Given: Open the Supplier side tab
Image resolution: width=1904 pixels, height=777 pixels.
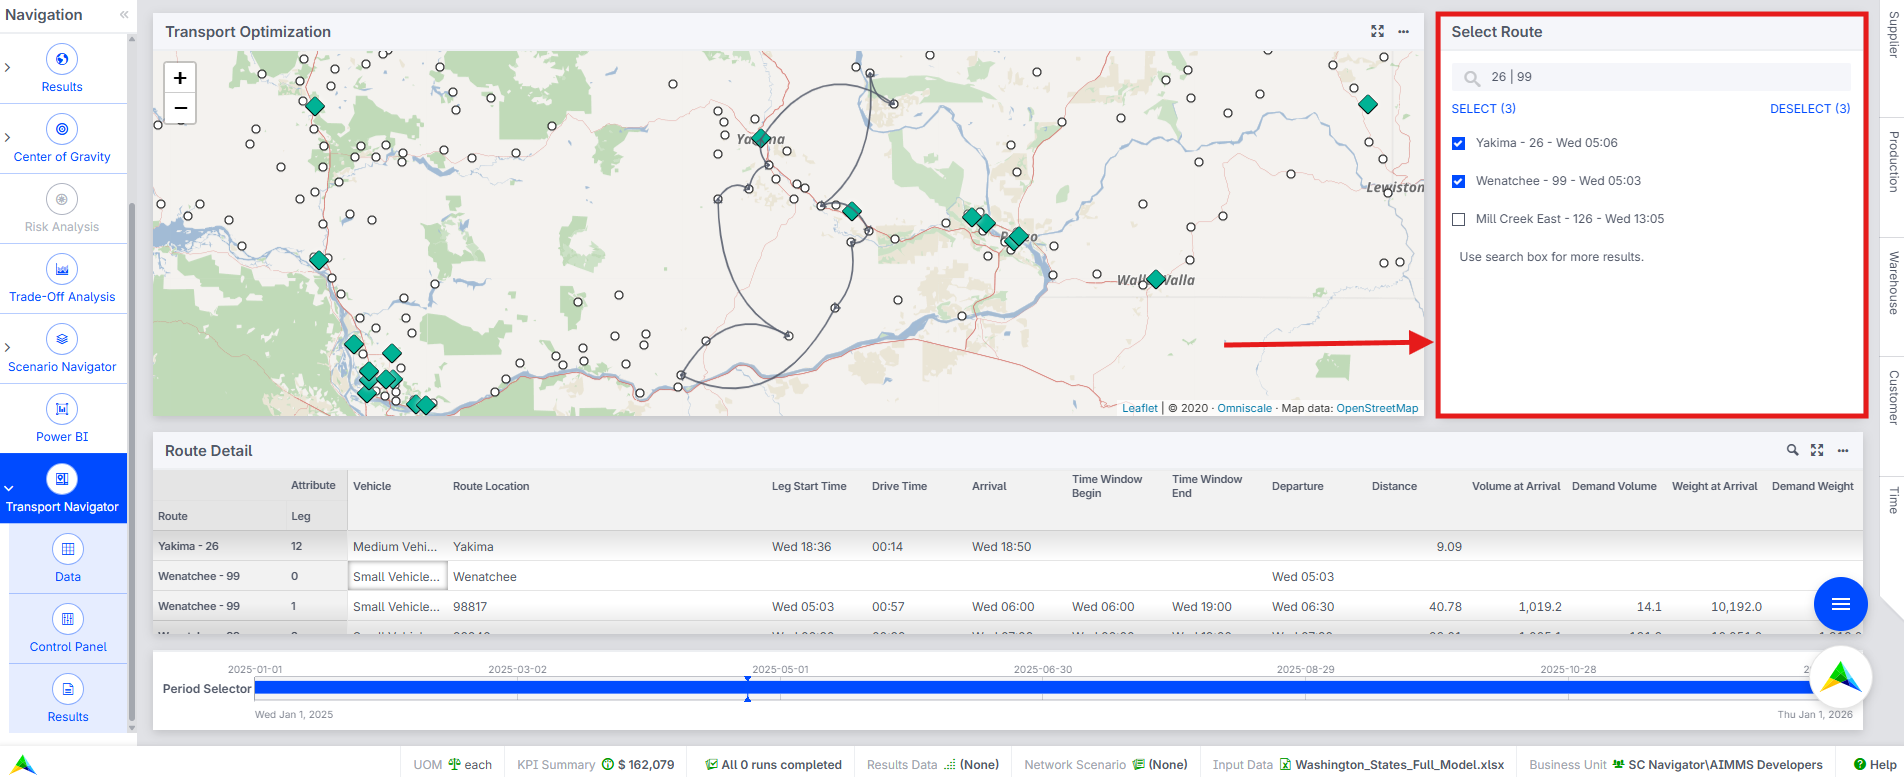Looking at the screenshot, I should (x=1892, y=37).
